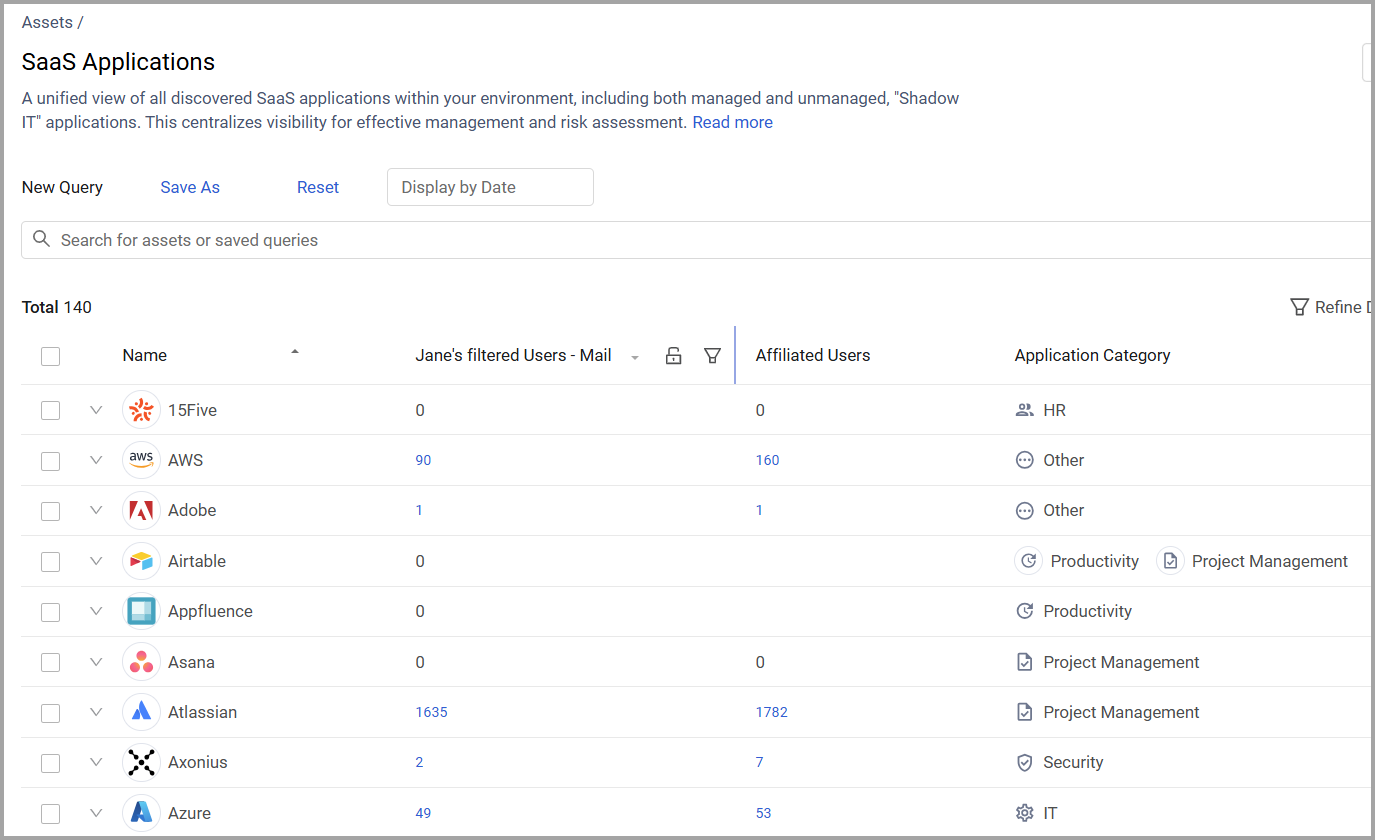
Task: Expand the Adobe row details
Action: [96, 510]
